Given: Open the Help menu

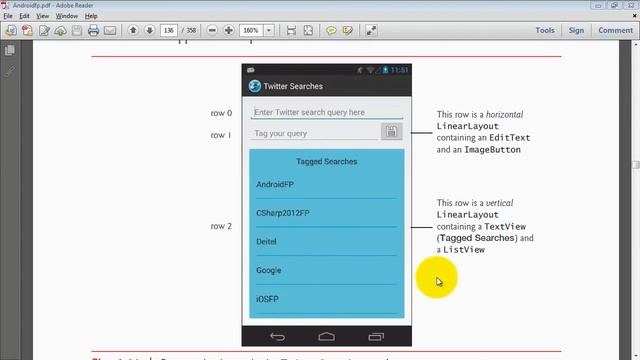Looking at the screenshot, I should [x=91, y=16].
